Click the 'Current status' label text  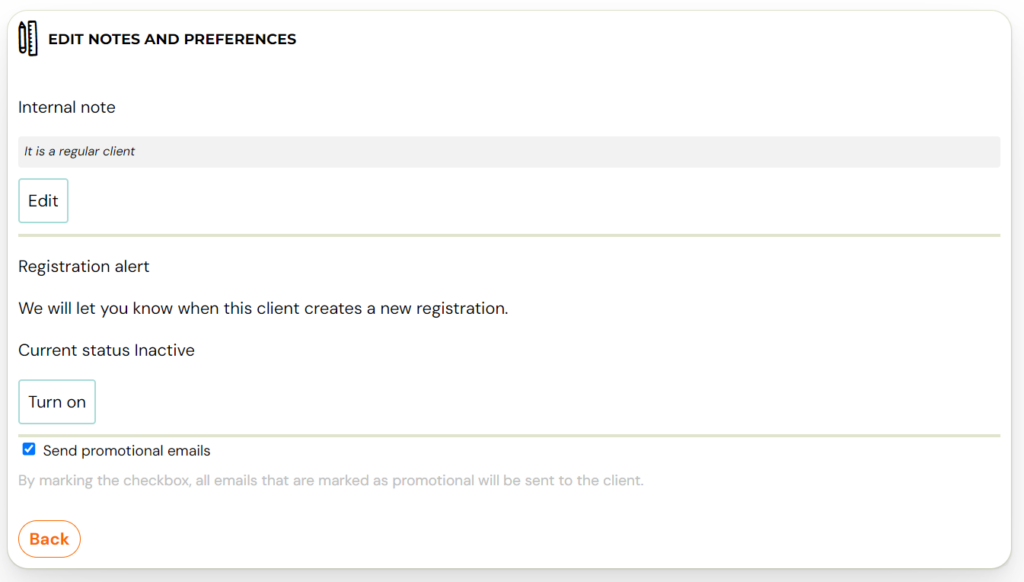point(74,350)
